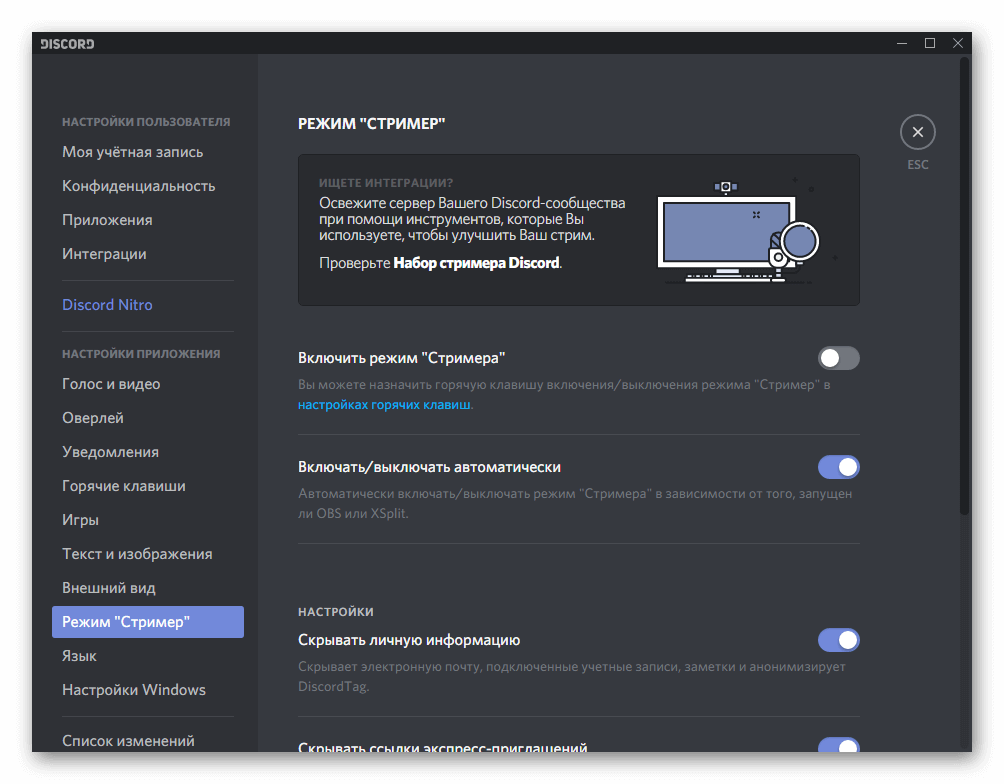Image resolution: width=1004 pixels, height=784 pixels.
Task: Open Моя учётная запись settings
Action: (132, 152)
